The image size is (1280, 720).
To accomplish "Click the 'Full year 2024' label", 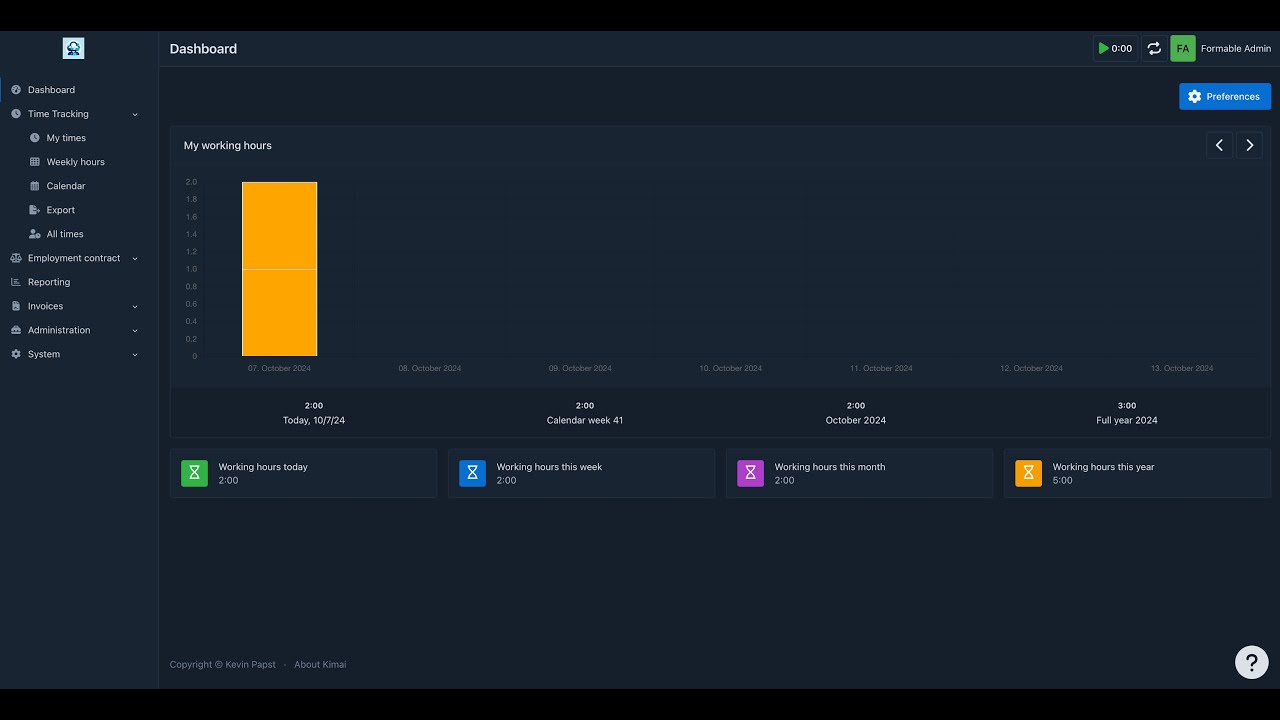I will tap(1127, 420).
